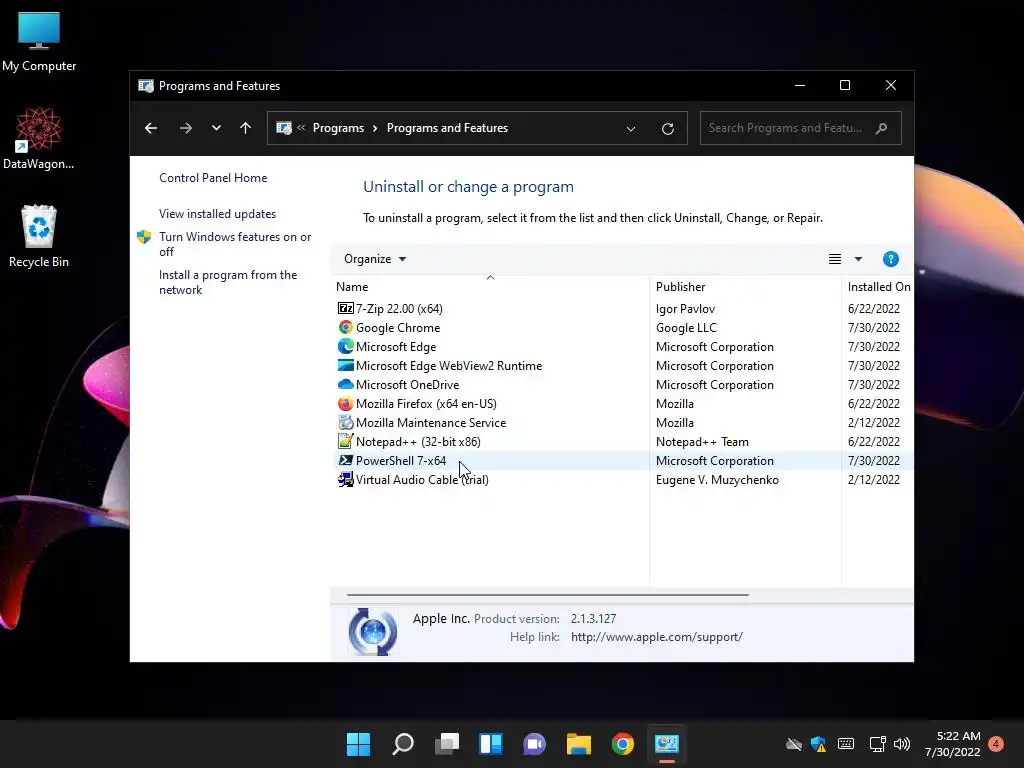Expand the breadcrumb chevron after Programs
The image size is (1024, 768).
click(376, 128)
